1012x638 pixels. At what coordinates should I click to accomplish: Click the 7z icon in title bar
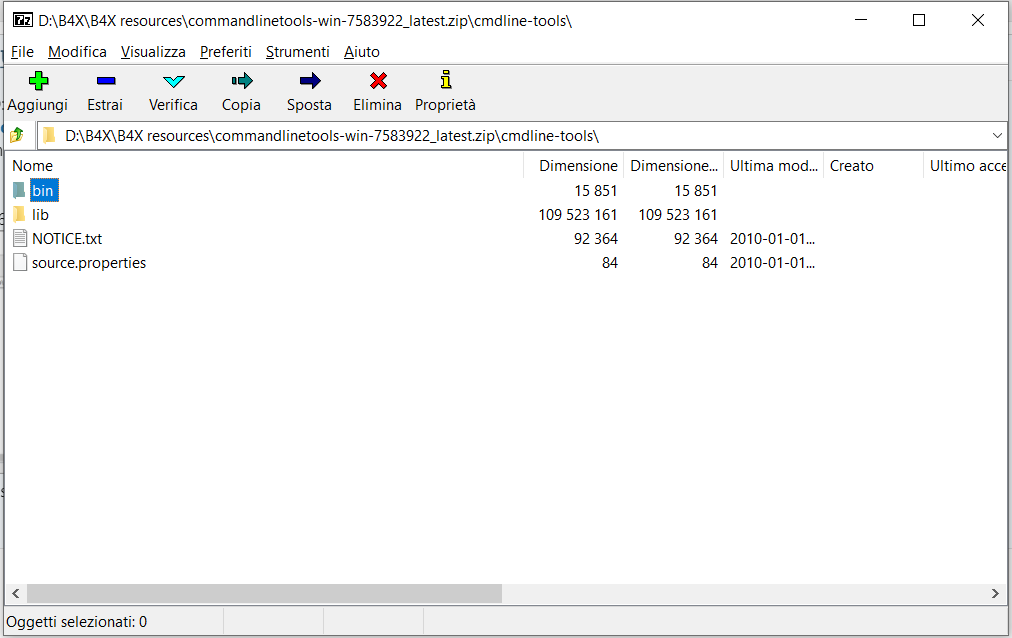point(23,20)
